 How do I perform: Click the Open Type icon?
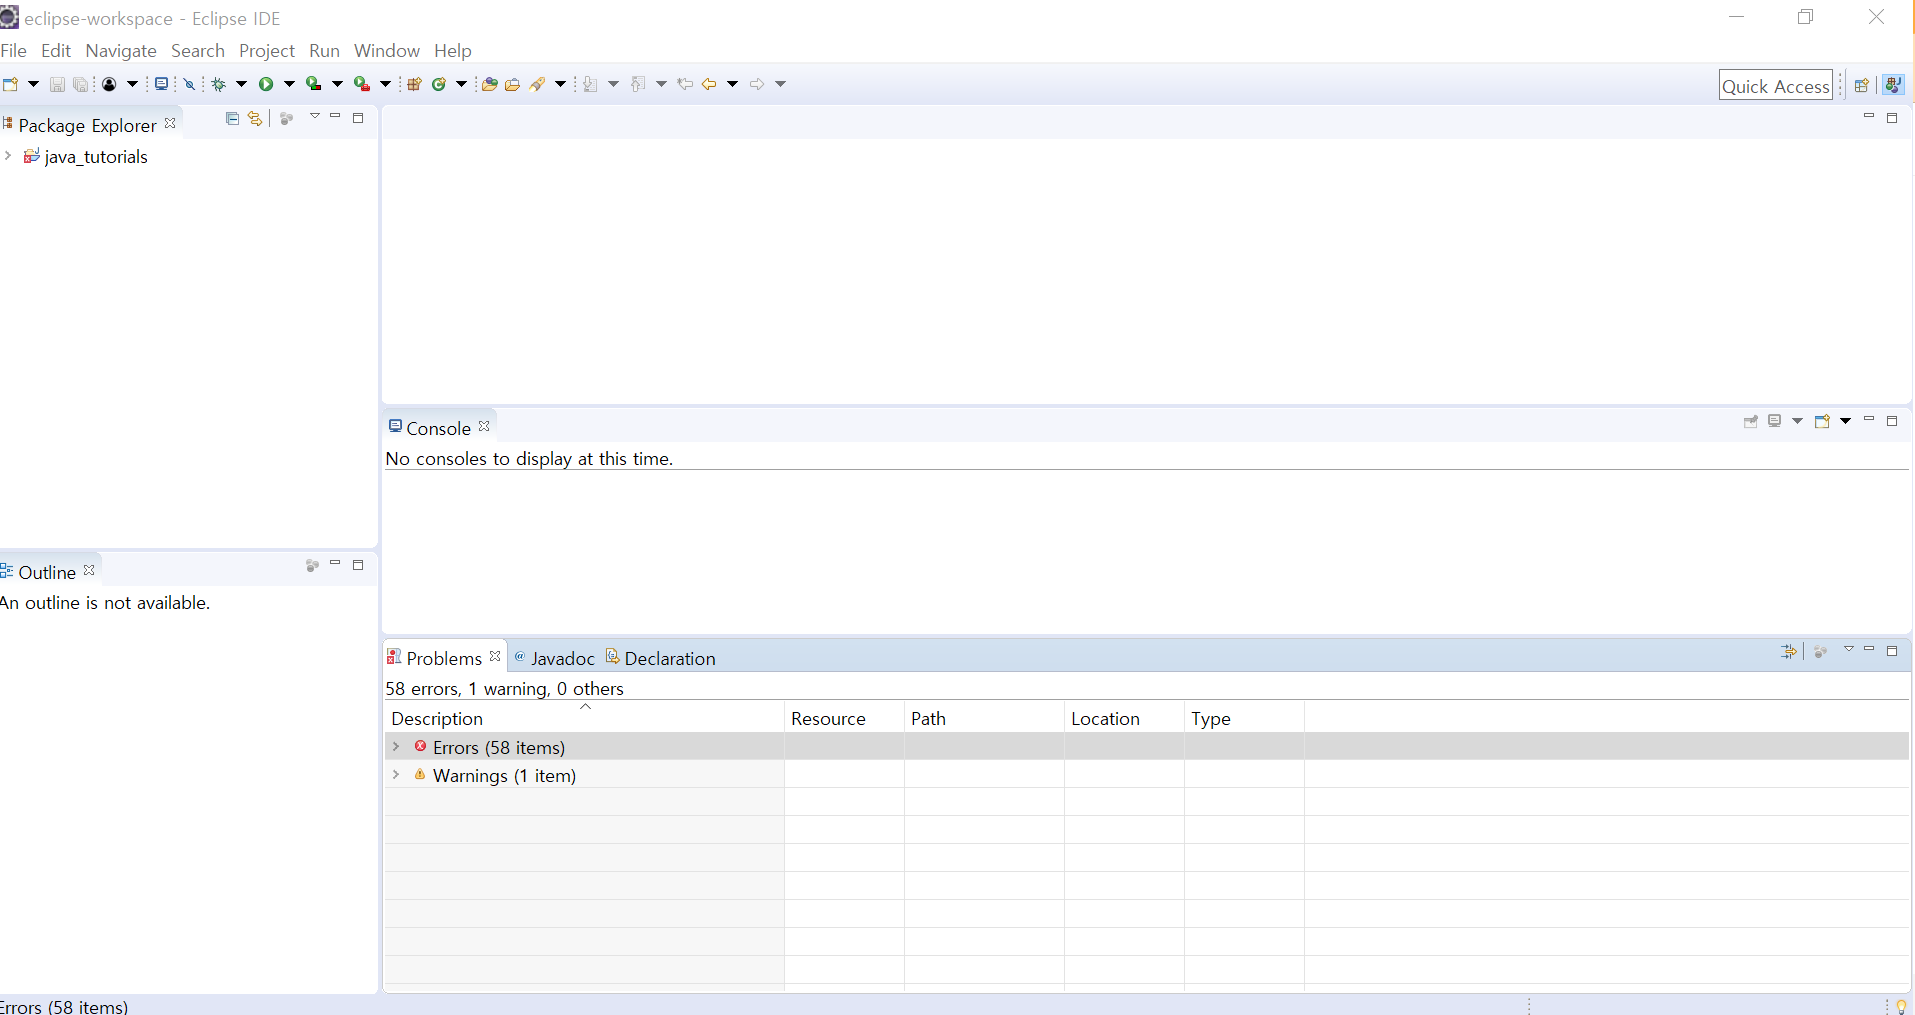click(489, 85)
